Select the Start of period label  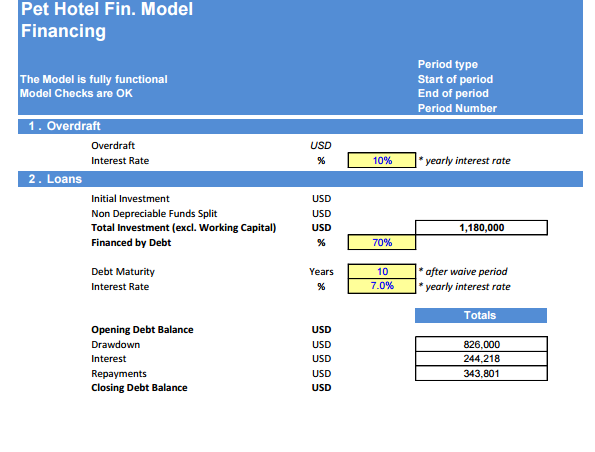[455, 79]
